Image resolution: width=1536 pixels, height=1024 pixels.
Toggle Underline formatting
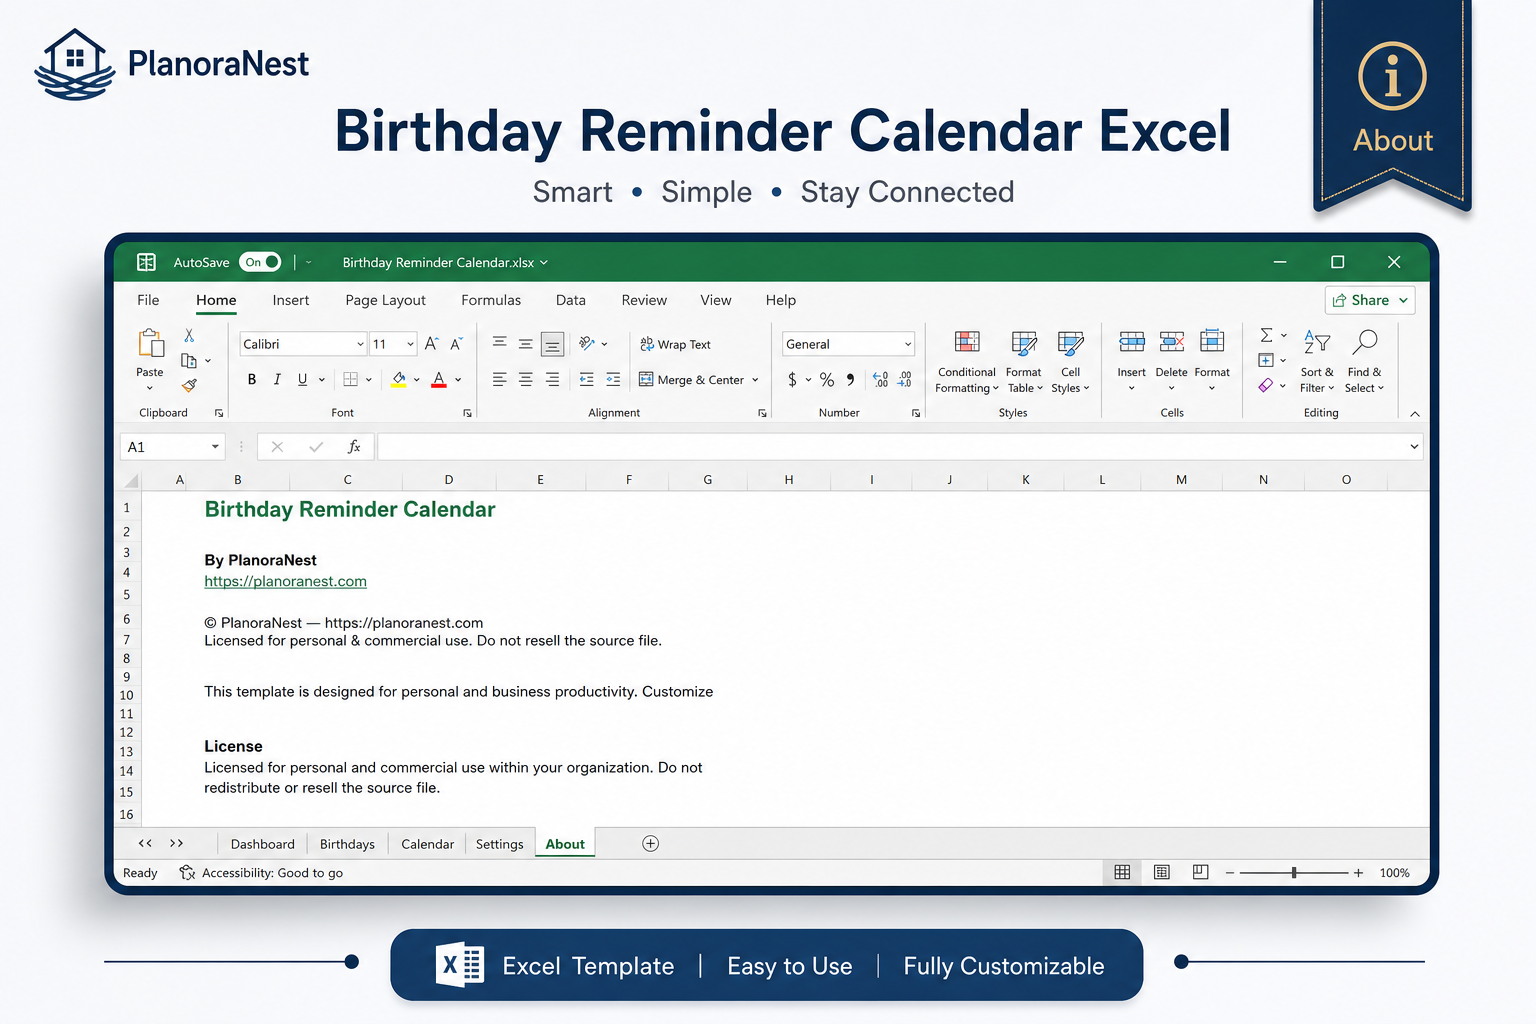pyautogui.click(x=302, y=379)
